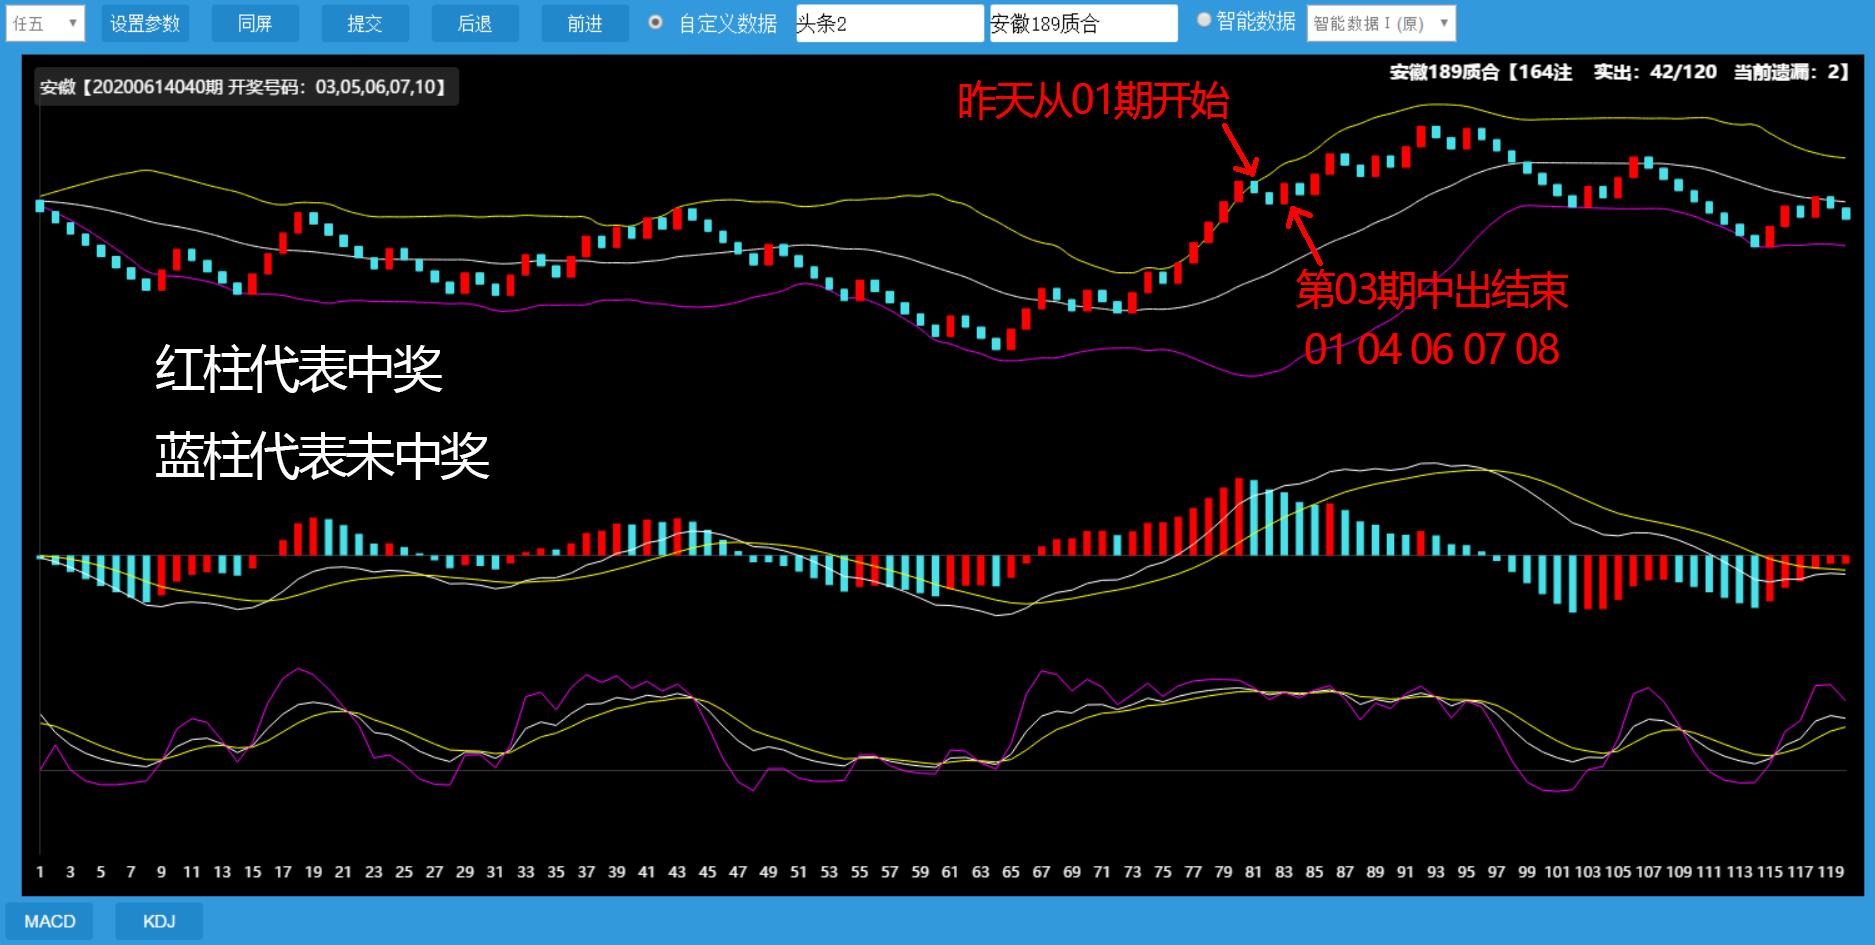This screenshot has width=1875, height=945.
Task: Click the 开奖号码 draw info label
Action: pyautogui.click(x=244, y=87)
